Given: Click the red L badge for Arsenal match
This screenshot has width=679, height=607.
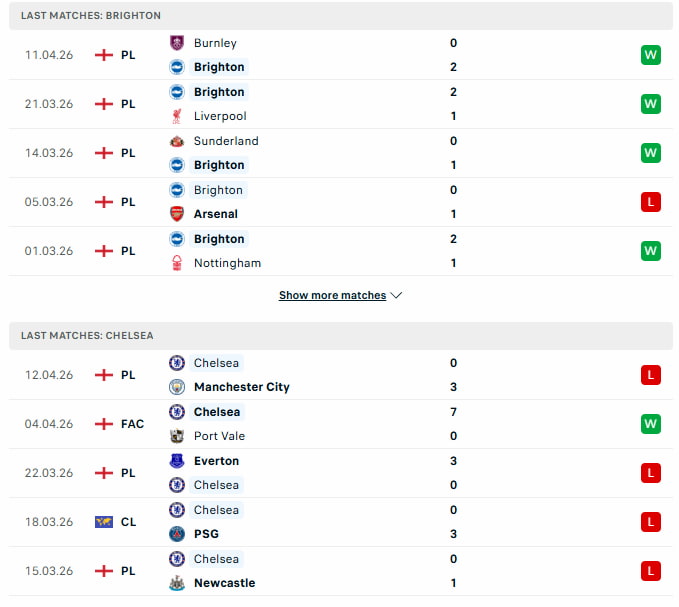Looking at the screenshot, I should (x=650, y=202).
